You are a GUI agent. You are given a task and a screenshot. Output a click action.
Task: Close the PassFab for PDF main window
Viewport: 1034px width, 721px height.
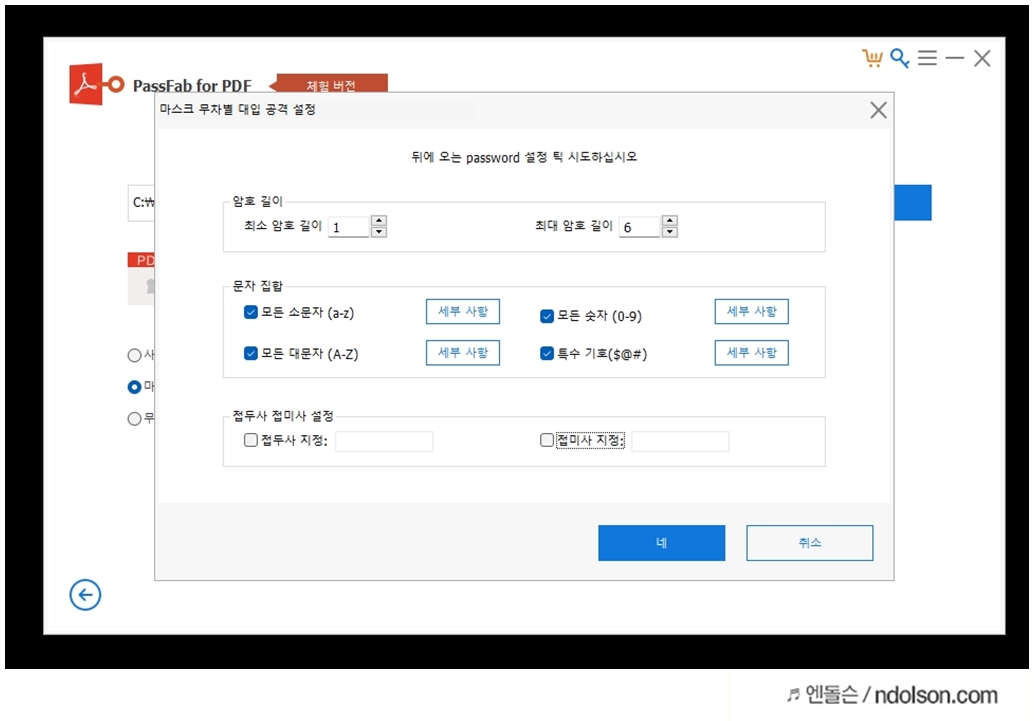click(x=982, y=58)
